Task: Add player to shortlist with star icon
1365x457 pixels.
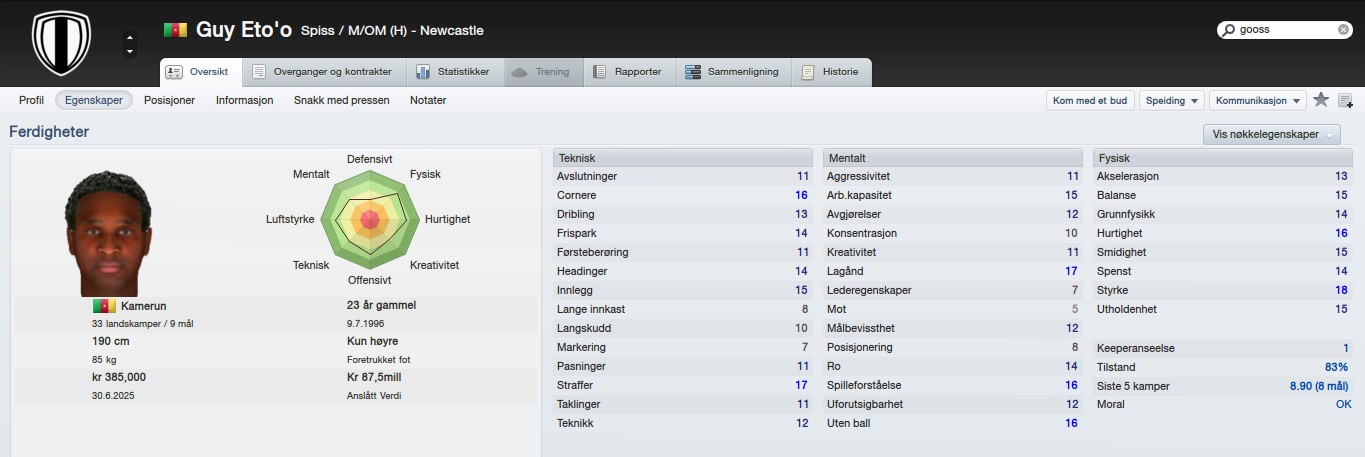Action: point(1321,100)
